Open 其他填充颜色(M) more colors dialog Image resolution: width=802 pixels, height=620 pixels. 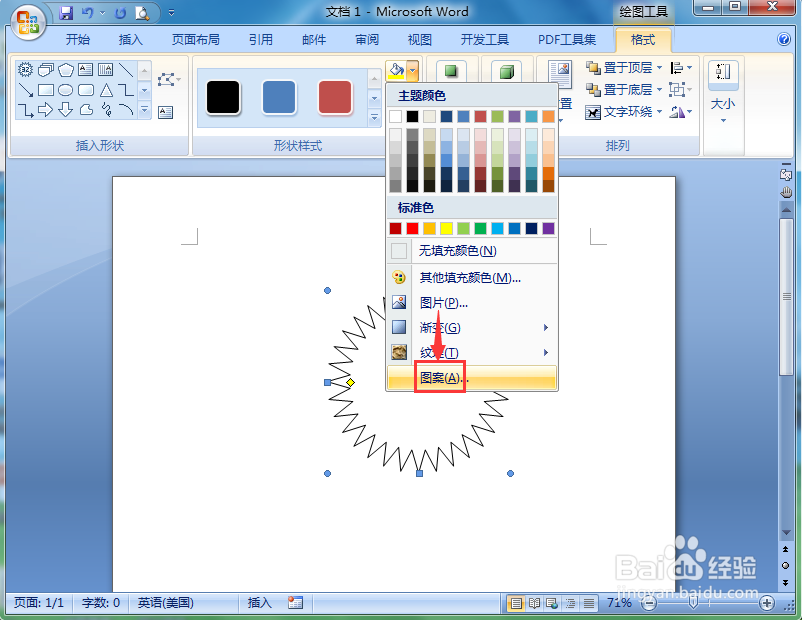472,277
